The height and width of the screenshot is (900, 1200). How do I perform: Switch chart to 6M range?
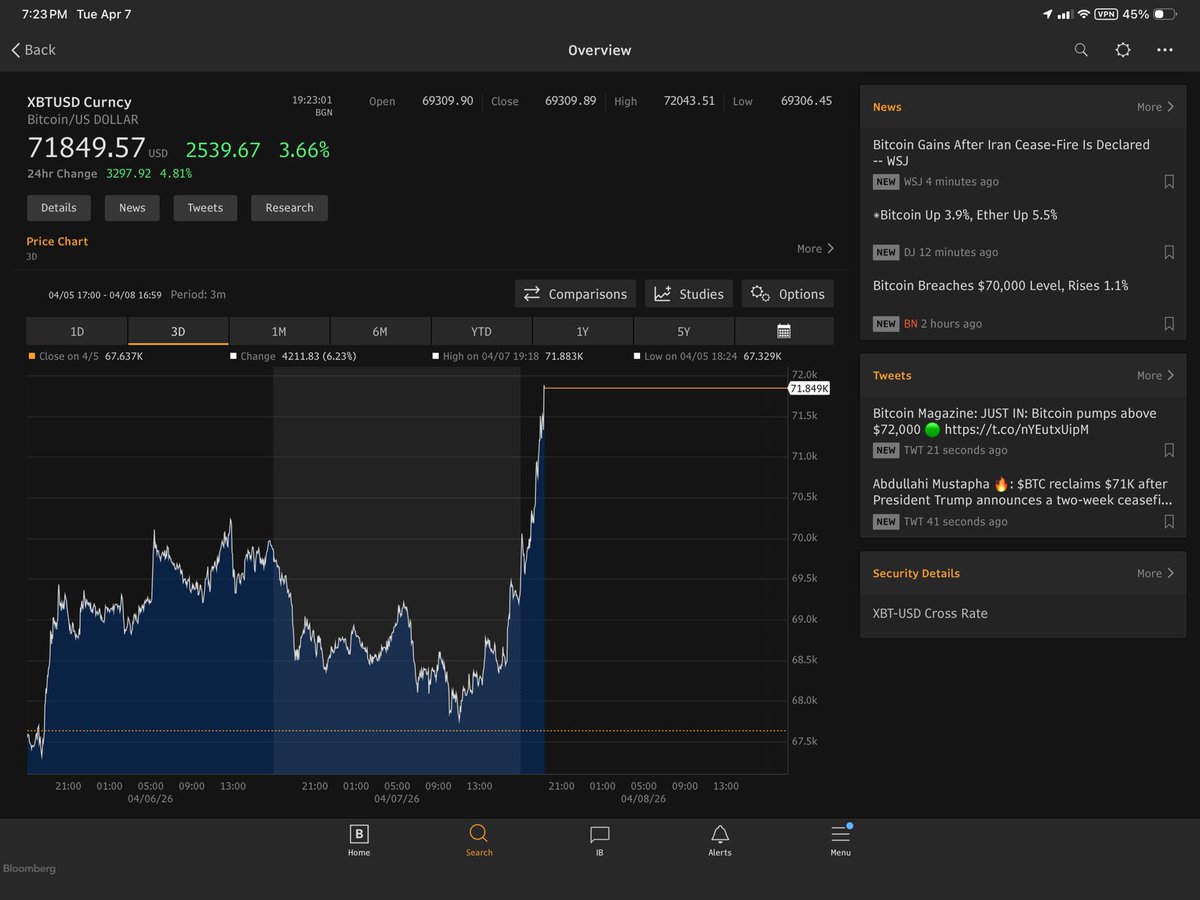(380, 331)
